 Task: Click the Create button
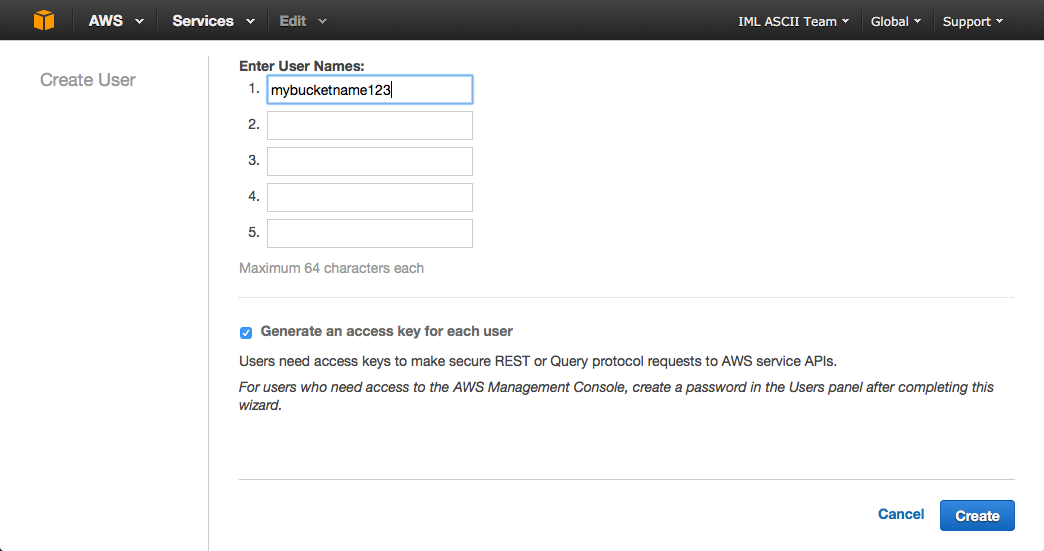(x=977, y=516)
